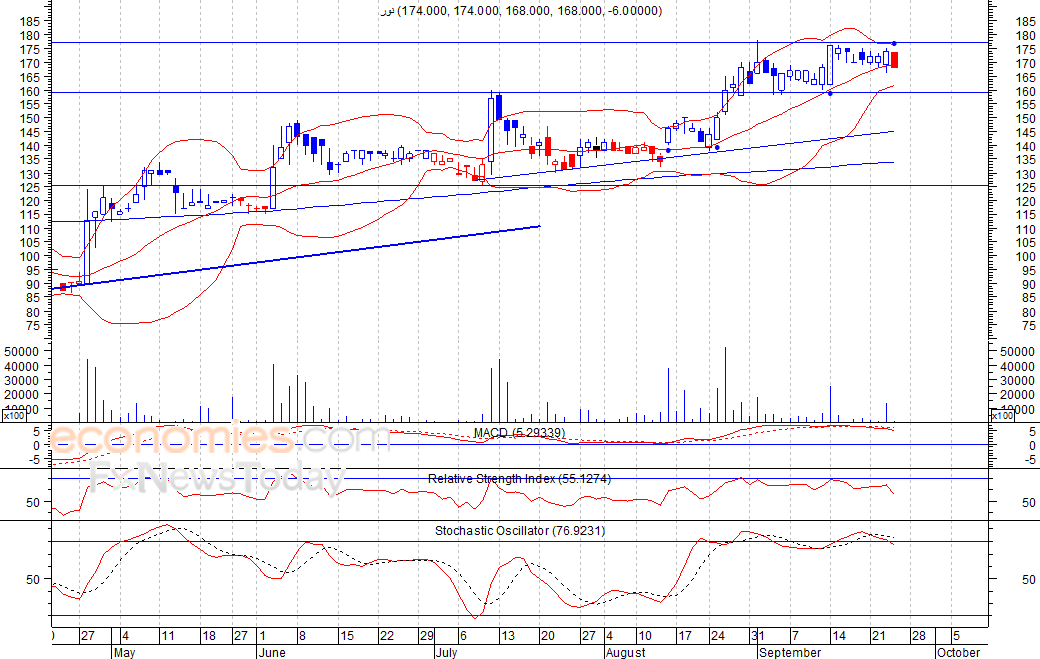Click date label 29 under June
Viewport: 1040px width, 659px height.
point(426,636)
